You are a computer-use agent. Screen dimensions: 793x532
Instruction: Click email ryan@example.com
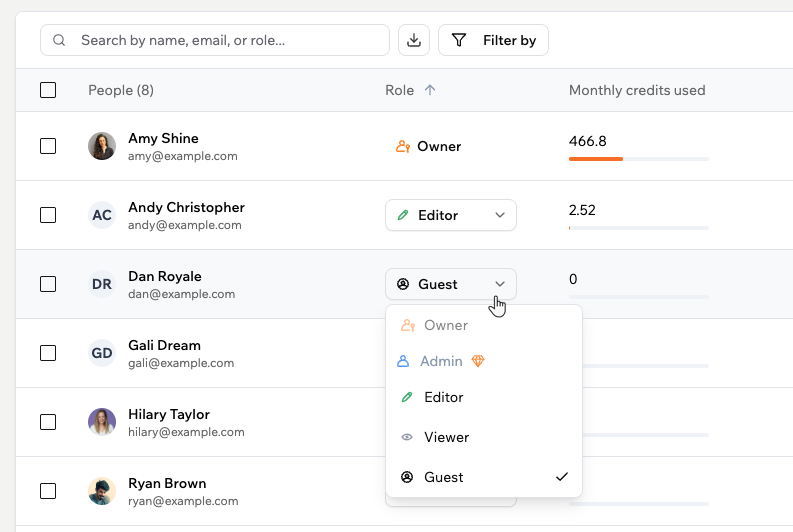click(183, 501)
